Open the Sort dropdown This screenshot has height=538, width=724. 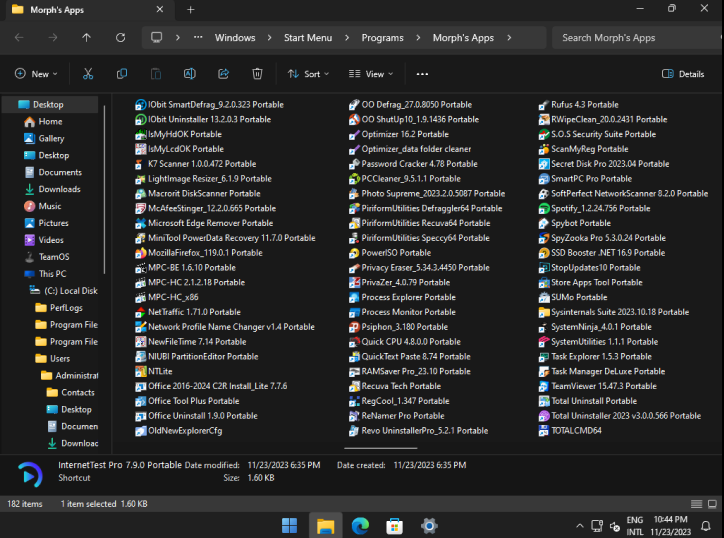pos(308,74)
